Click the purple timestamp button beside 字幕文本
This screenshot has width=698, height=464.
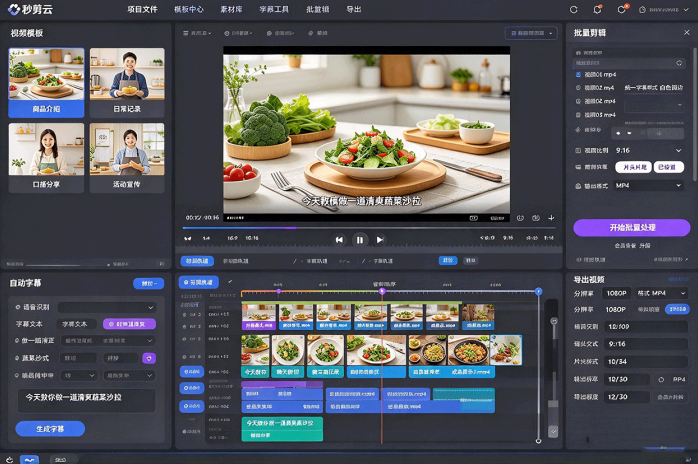tap(129, 324)
